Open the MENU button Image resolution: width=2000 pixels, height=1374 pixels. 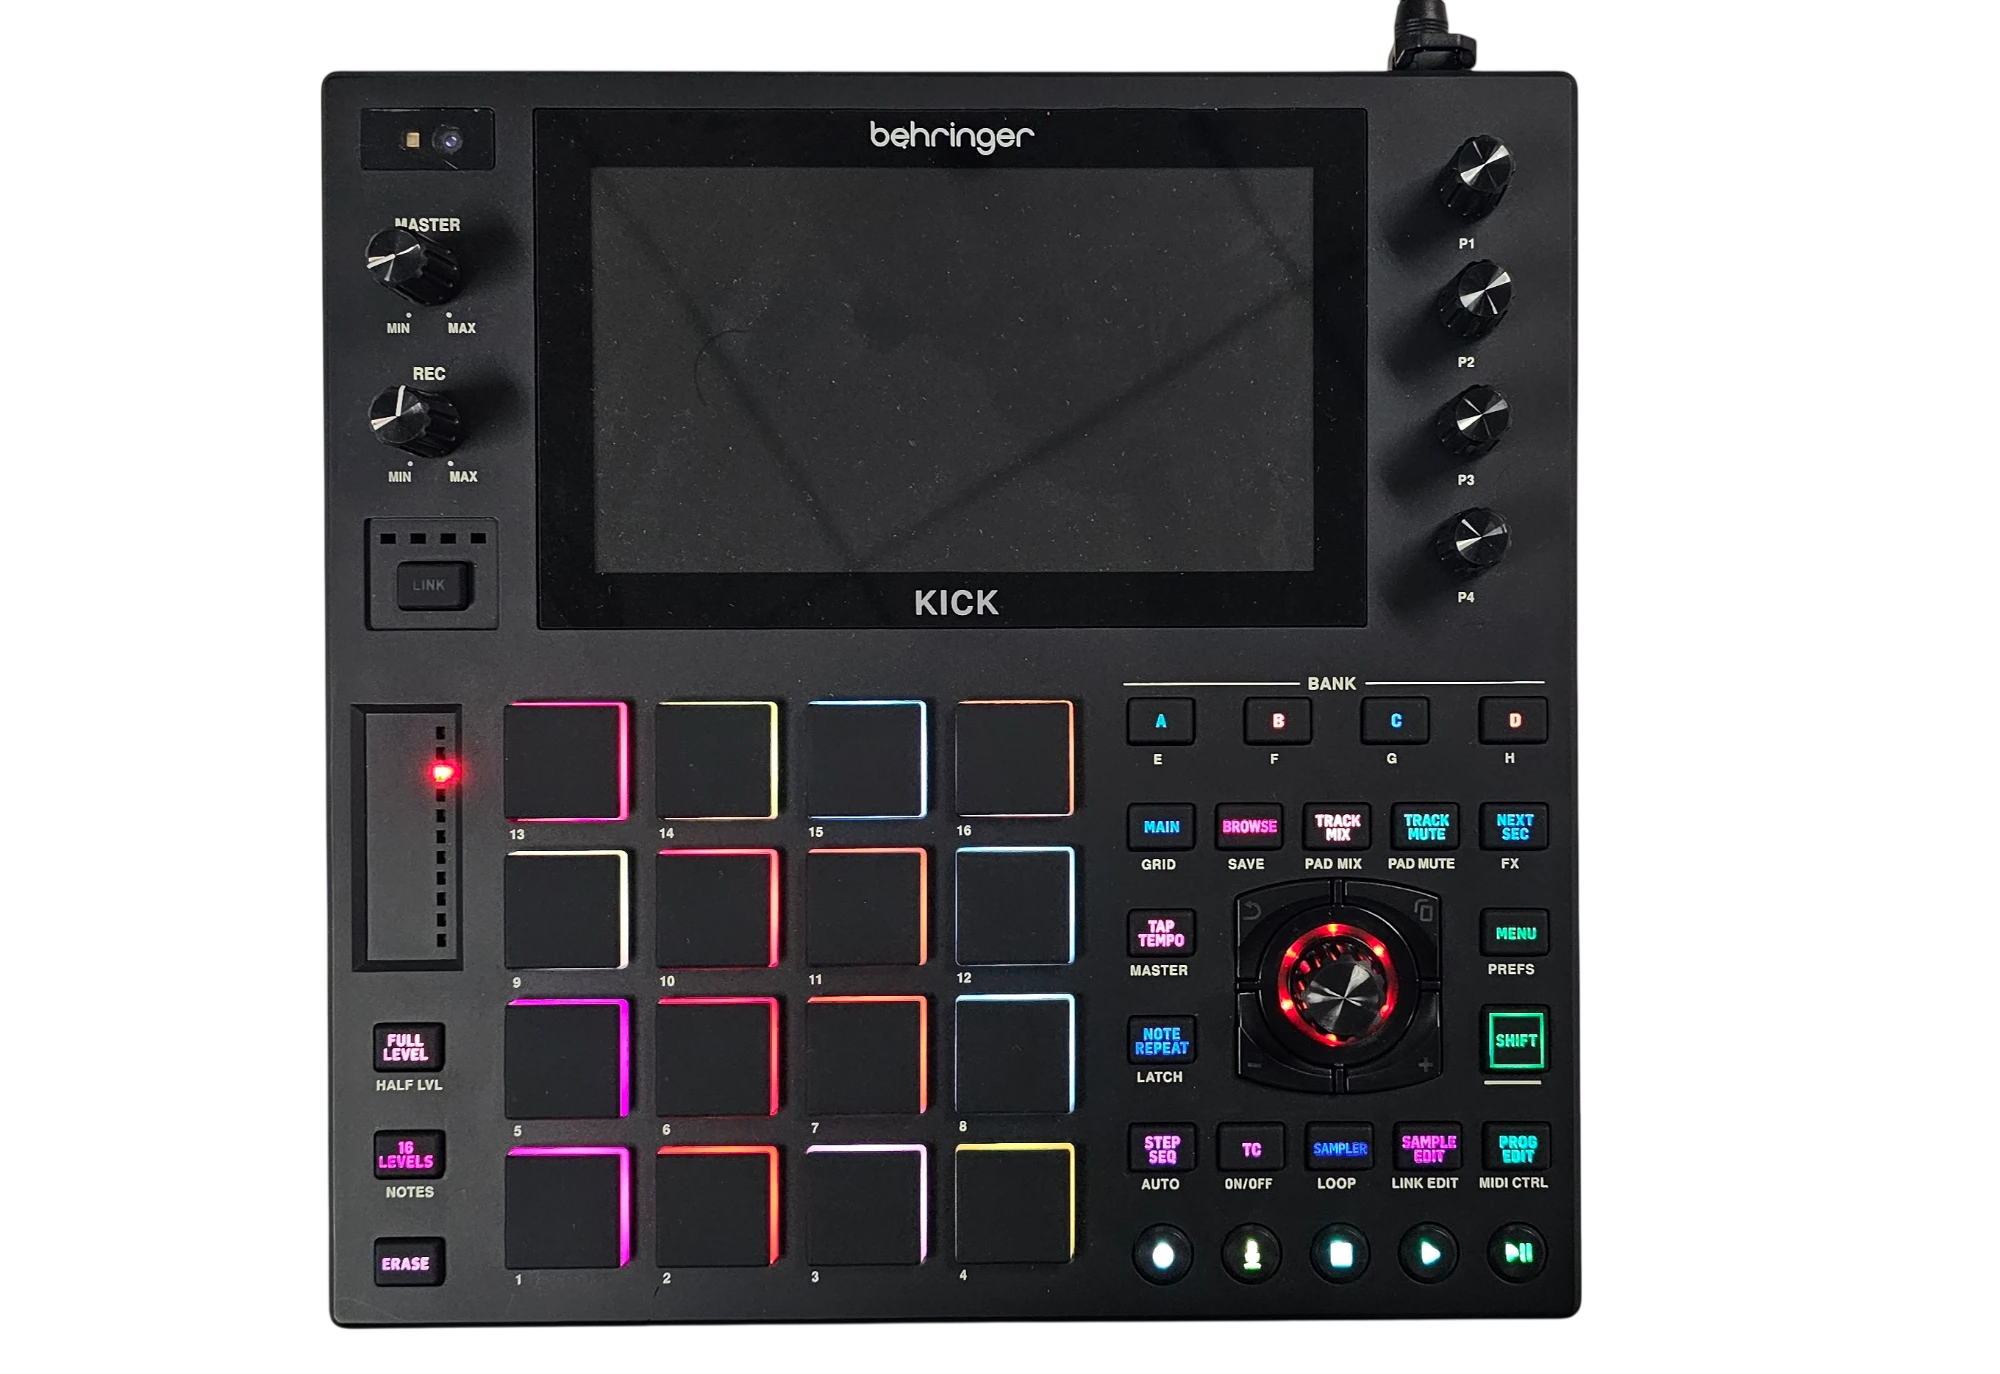coord(1515,933)
